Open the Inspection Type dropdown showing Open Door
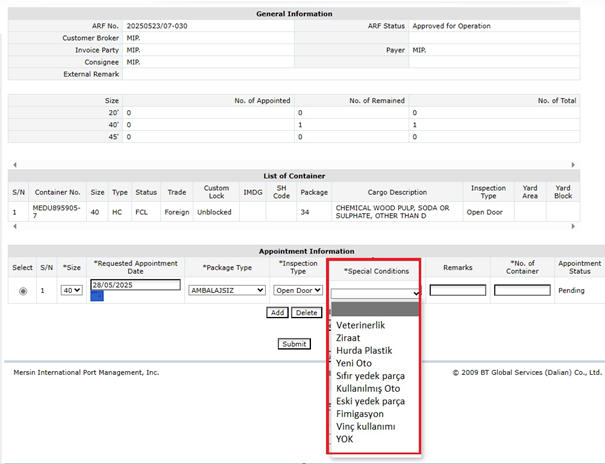Screen dimensions: 605x464 (x=298, y=290)
